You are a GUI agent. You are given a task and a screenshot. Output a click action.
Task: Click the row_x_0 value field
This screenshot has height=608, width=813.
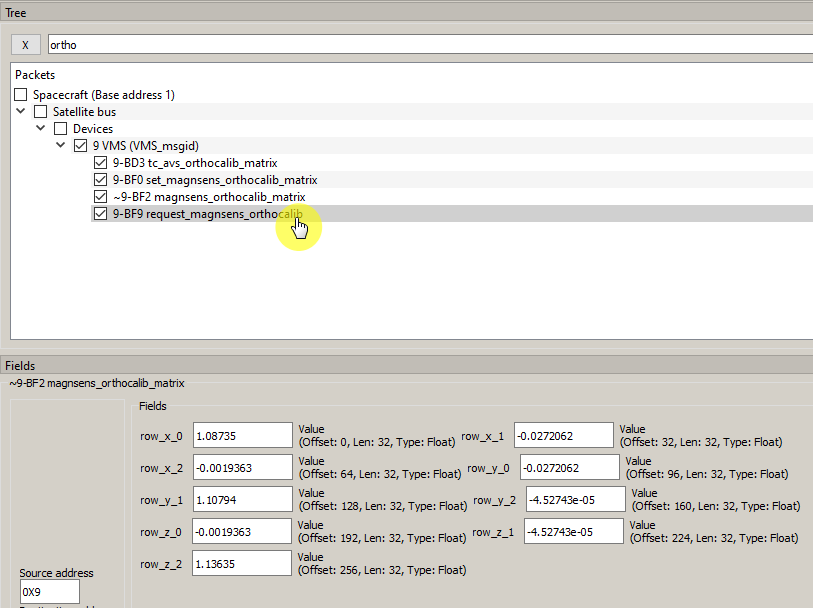242,435
